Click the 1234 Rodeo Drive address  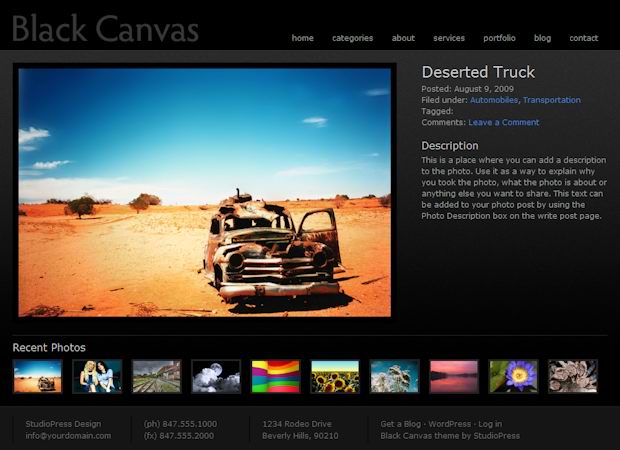coord(297,424)
